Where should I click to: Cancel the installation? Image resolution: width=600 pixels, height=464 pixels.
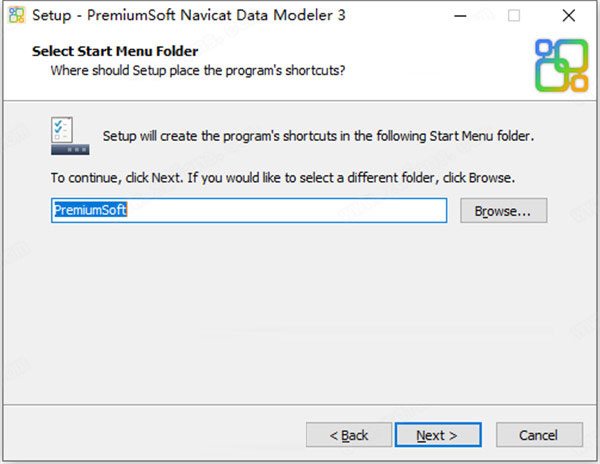[x=539, y=435]
